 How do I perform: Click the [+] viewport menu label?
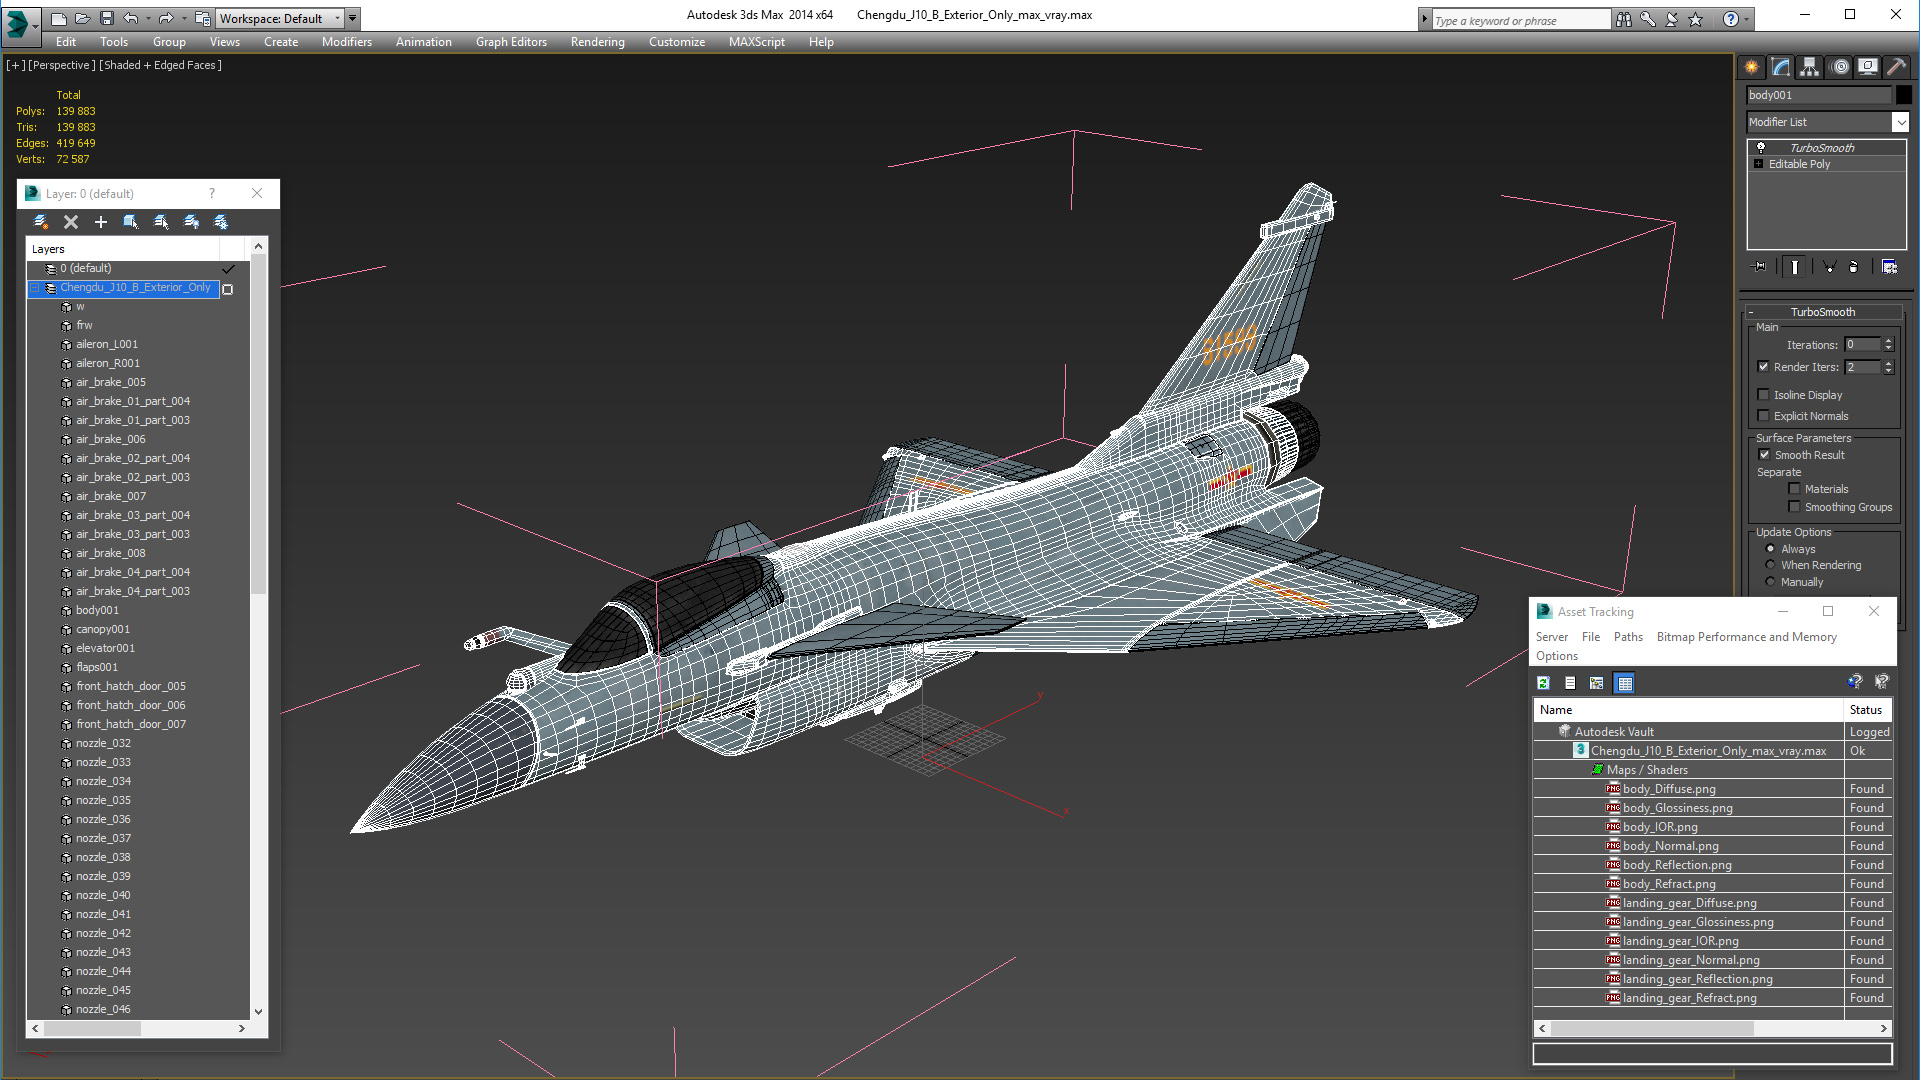point(15,65)
